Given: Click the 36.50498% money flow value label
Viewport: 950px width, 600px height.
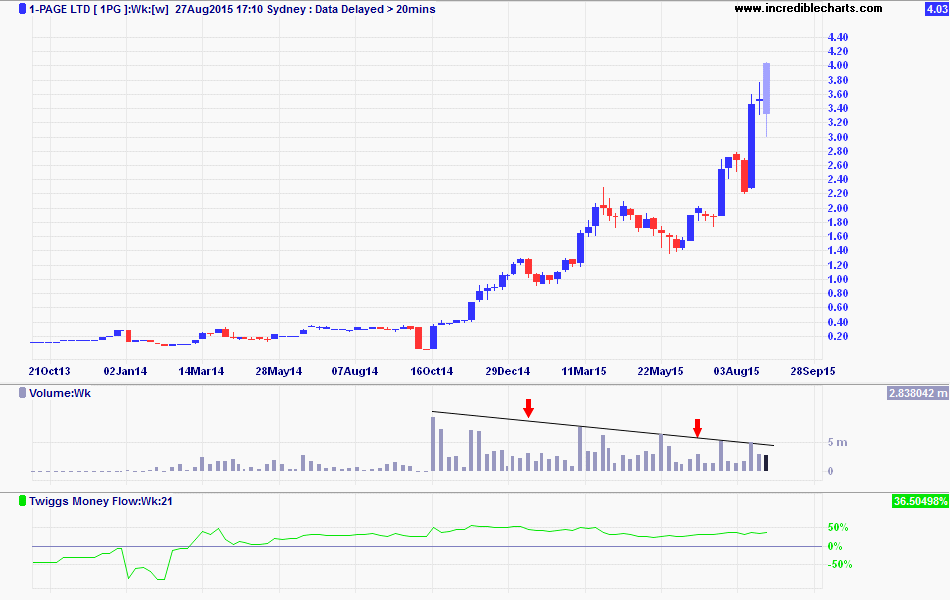Looking at the screenshot, I should coord(920,501).
